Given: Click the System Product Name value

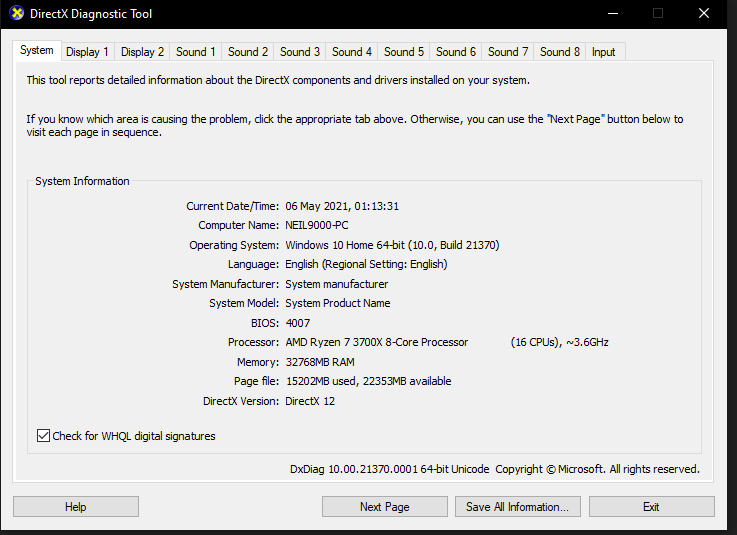Looking at the screenshot, I should coord(337,303).
